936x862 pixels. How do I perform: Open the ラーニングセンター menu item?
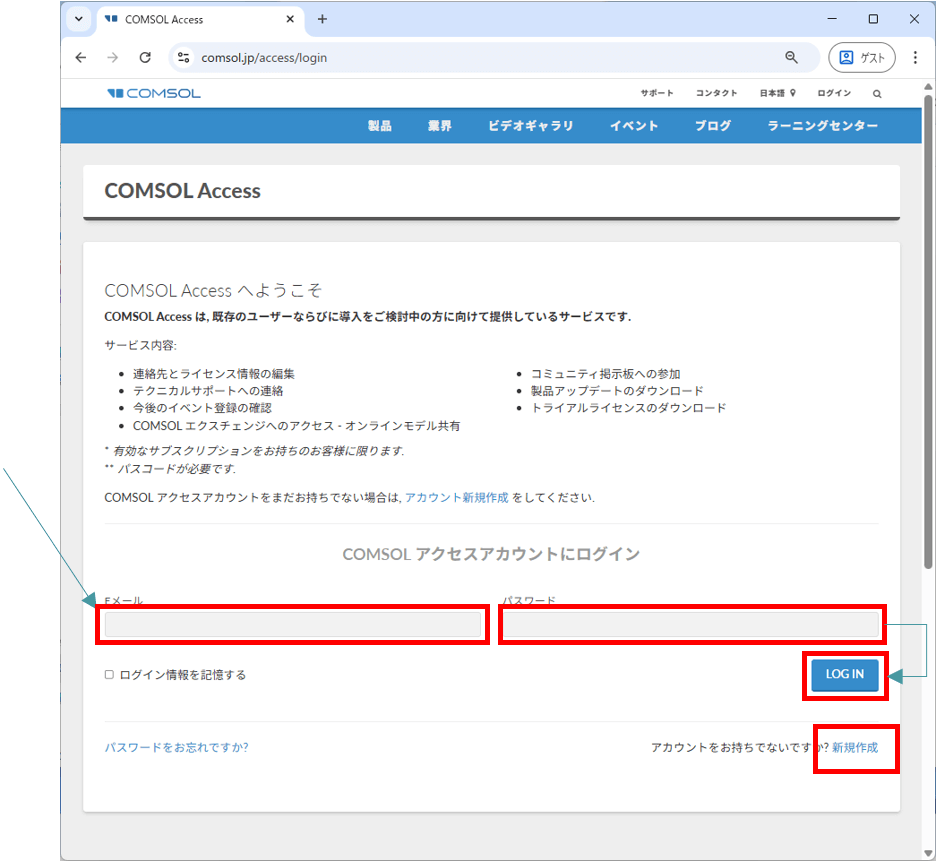(822, 126)
